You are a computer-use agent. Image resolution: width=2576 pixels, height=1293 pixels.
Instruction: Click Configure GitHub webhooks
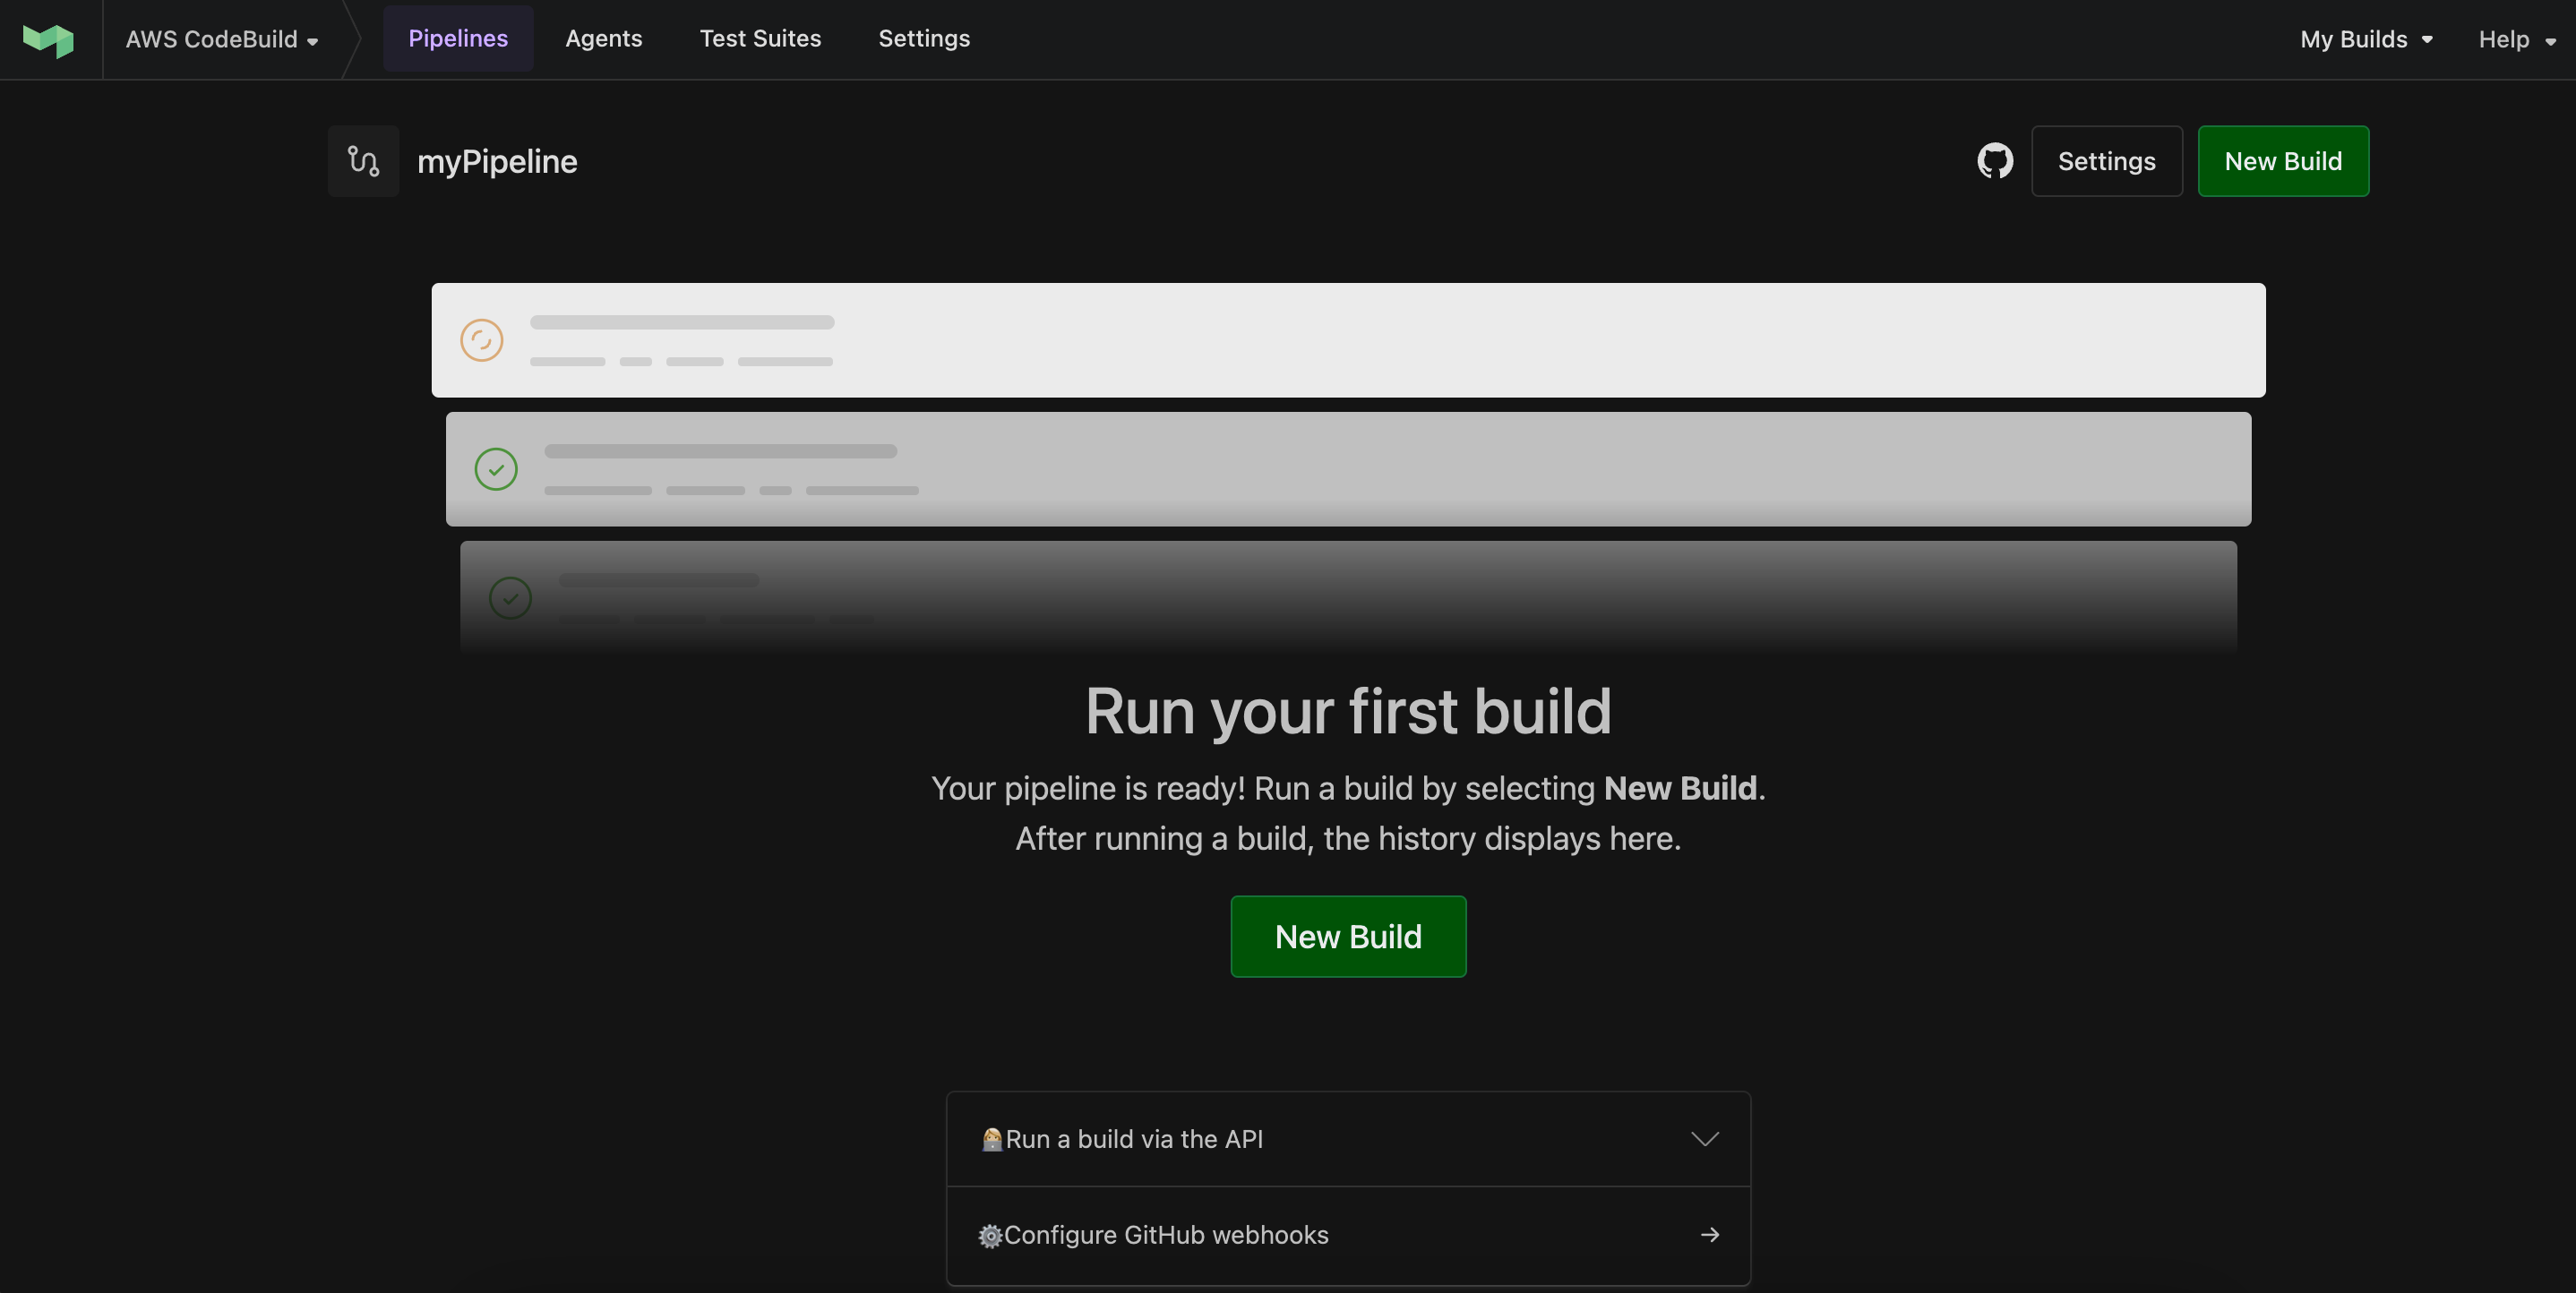[x=1167, y=1235]
